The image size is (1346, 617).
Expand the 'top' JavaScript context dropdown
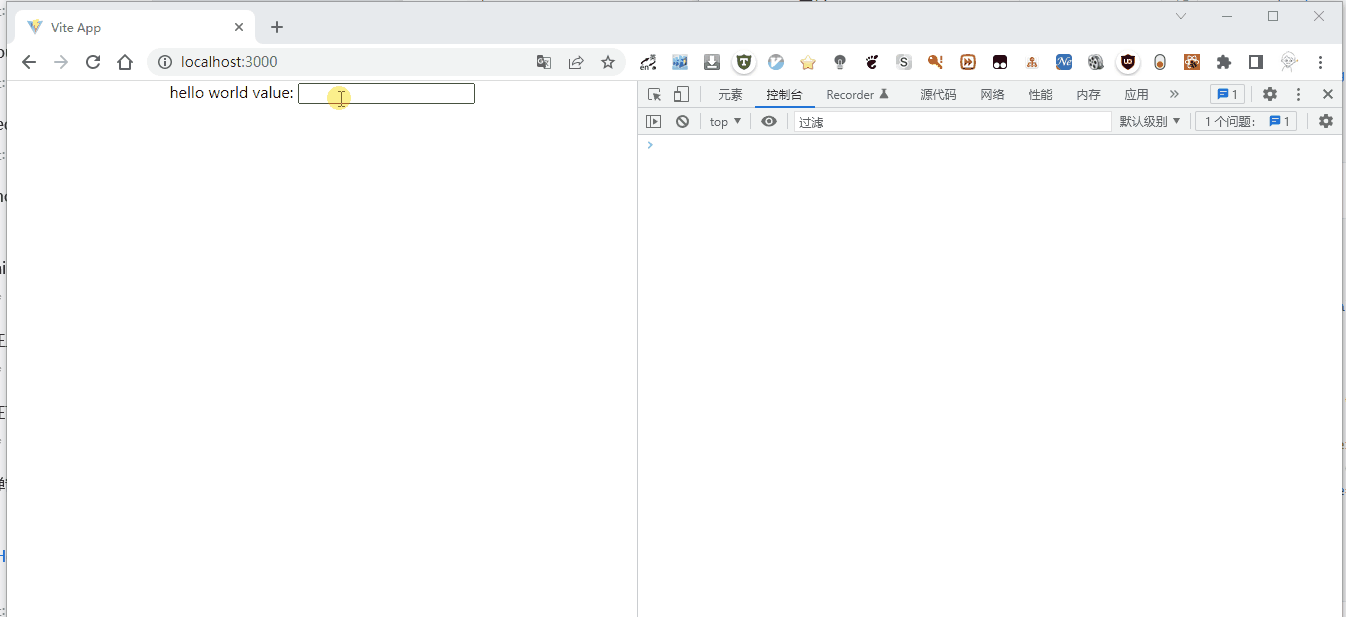point(725,121)
